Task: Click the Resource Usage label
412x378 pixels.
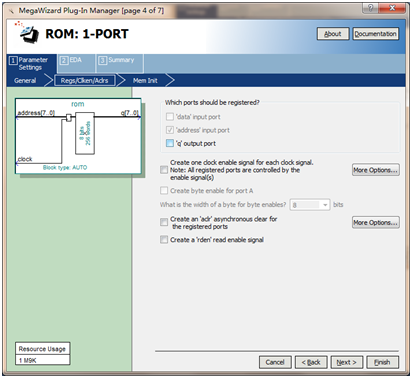Action: [42, 349]
